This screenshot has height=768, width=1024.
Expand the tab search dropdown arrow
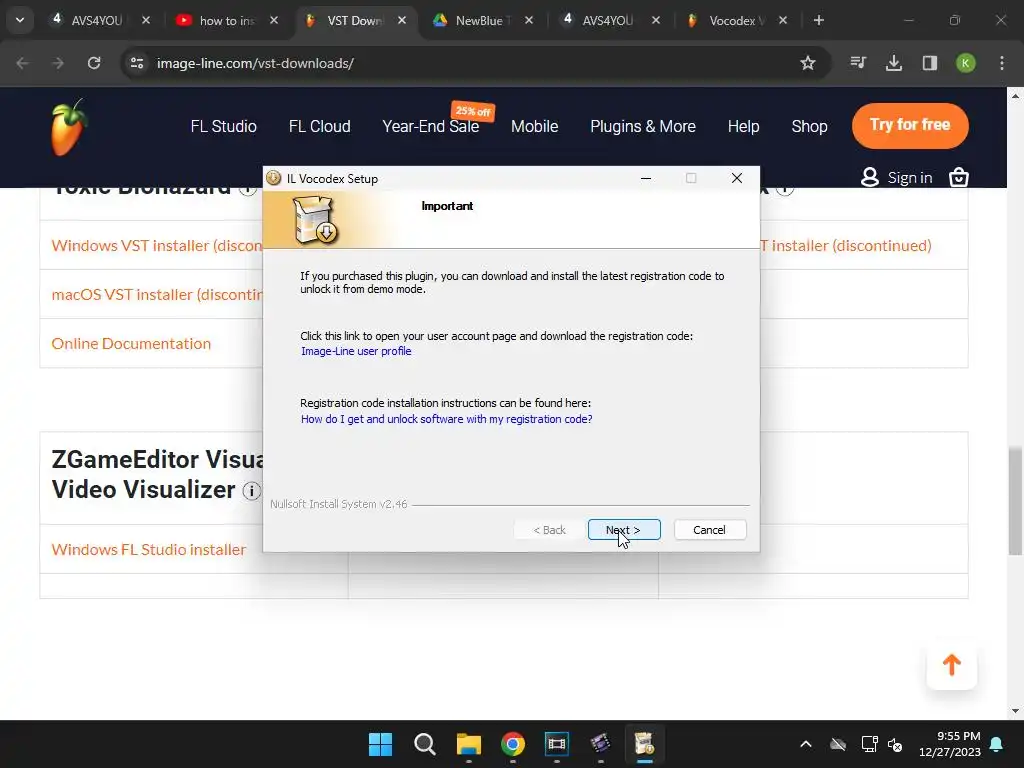point(20,20)
